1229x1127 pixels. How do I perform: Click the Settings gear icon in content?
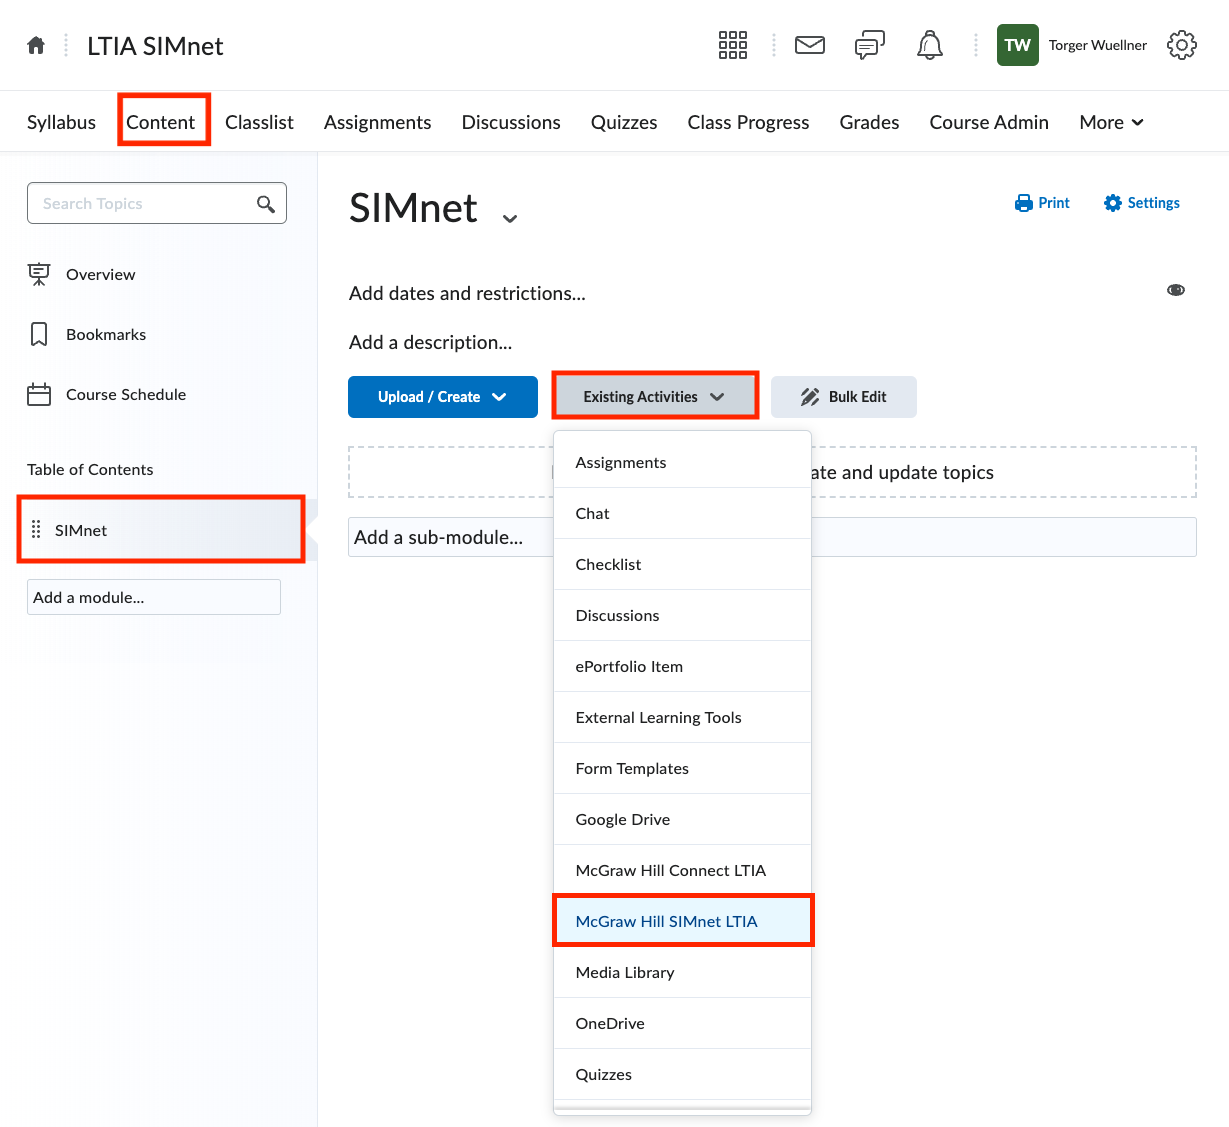click(x=1113, y=203)
